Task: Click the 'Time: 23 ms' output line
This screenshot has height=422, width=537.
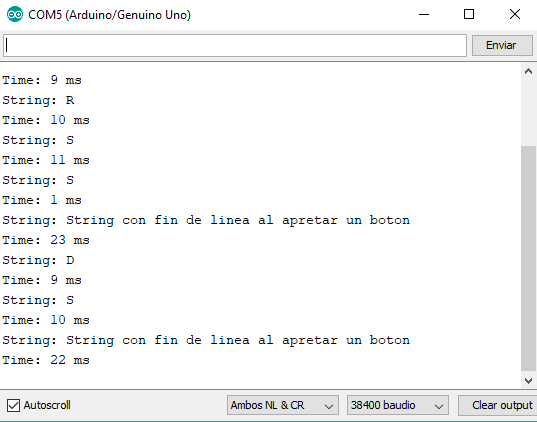Action: coord(46,240)
